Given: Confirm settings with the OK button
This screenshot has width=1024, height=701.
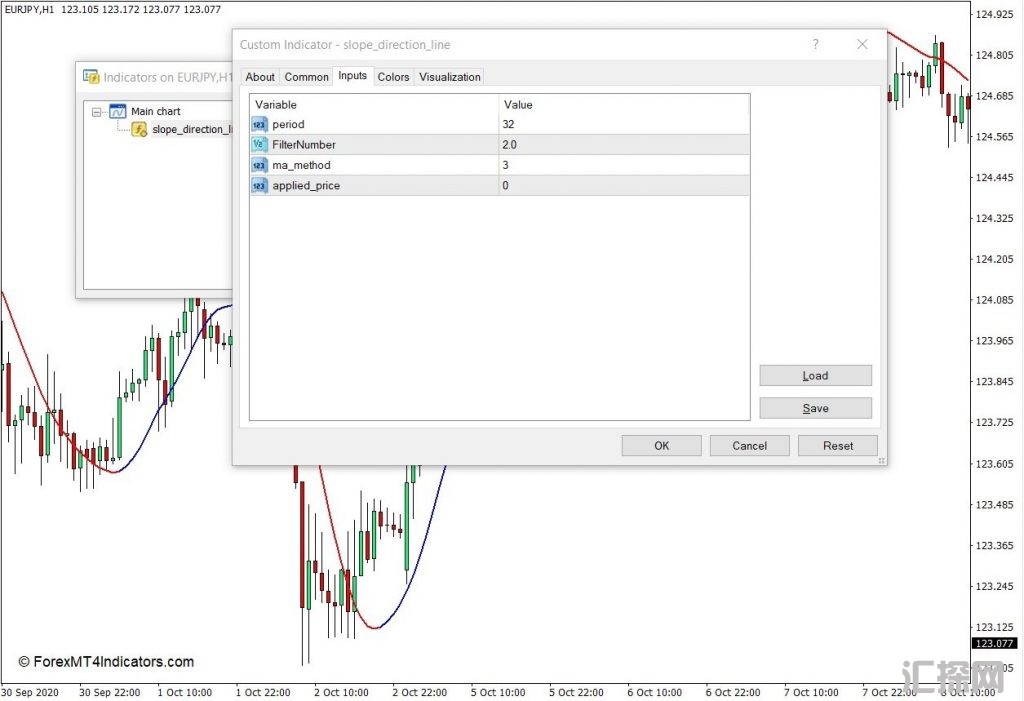Looking at the screenshot, I should 661,446.
